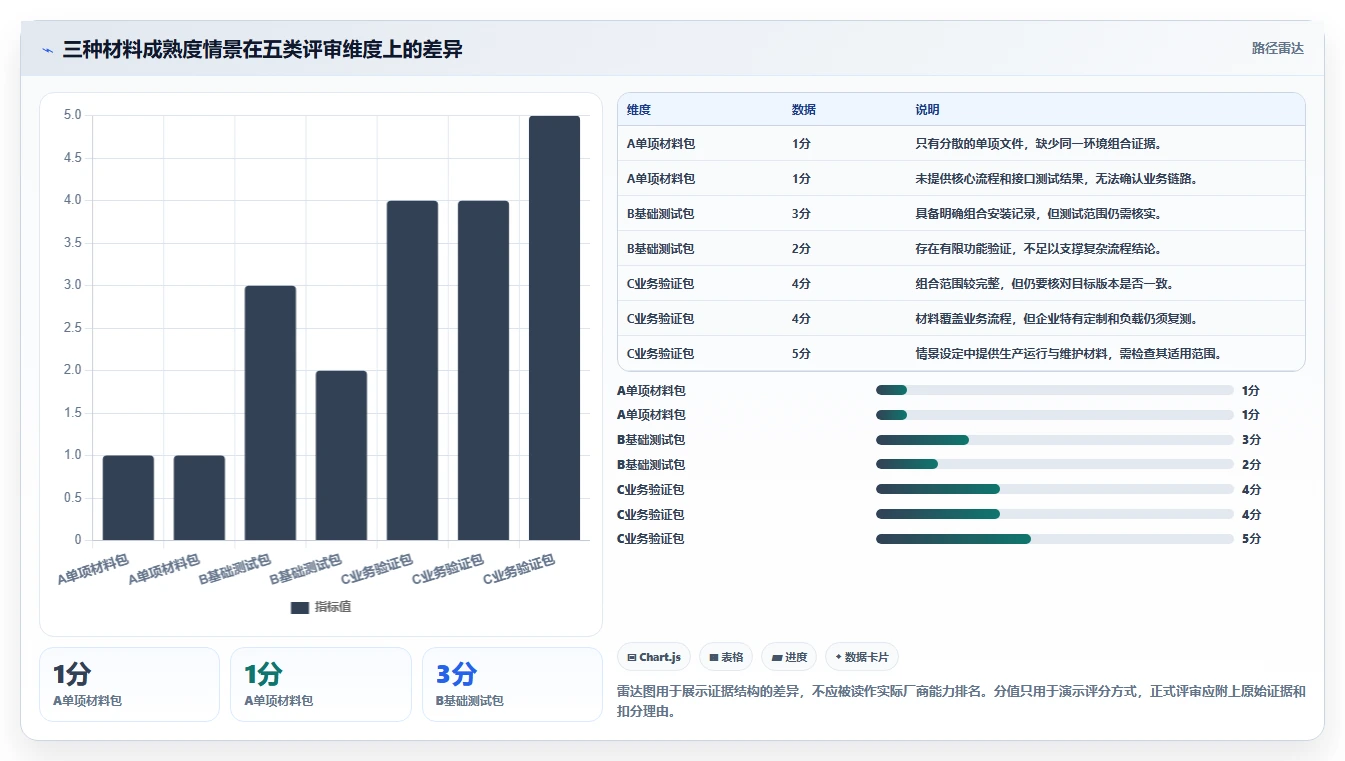Click the large 3分 value in the data card
The width and height of the screenshot is (1345, 761).
point(456,674)
